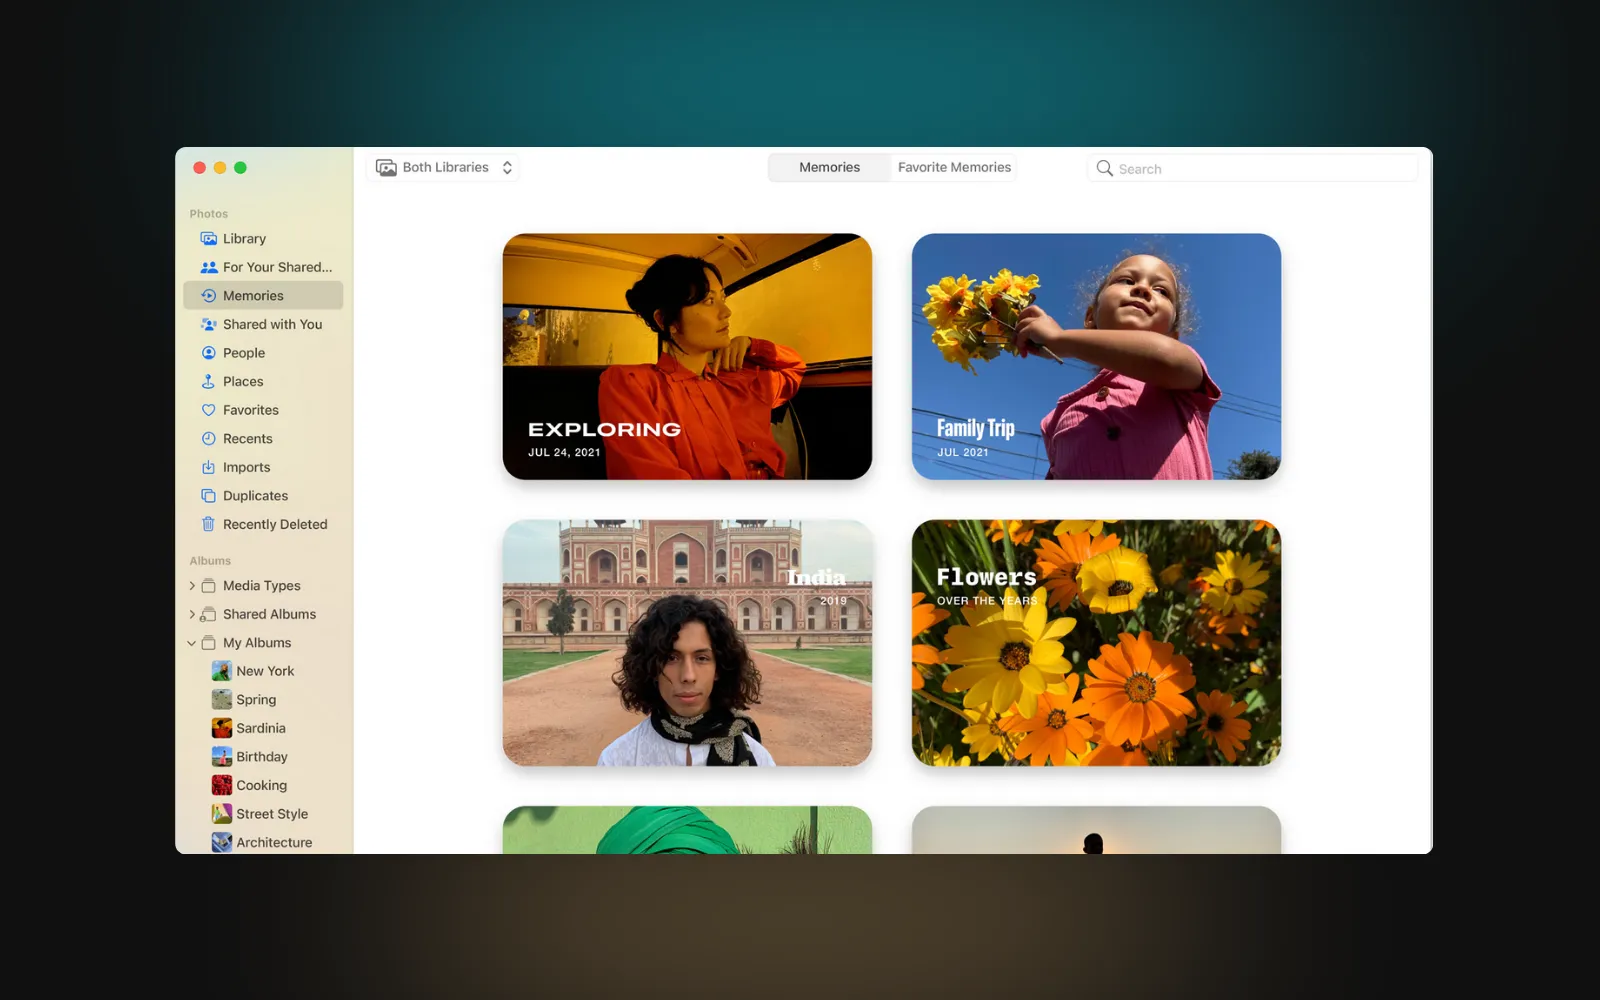The width and height of the screenshot is (1600, 1000).
Task: Select the Favorites text label
Action: (251, 410)
